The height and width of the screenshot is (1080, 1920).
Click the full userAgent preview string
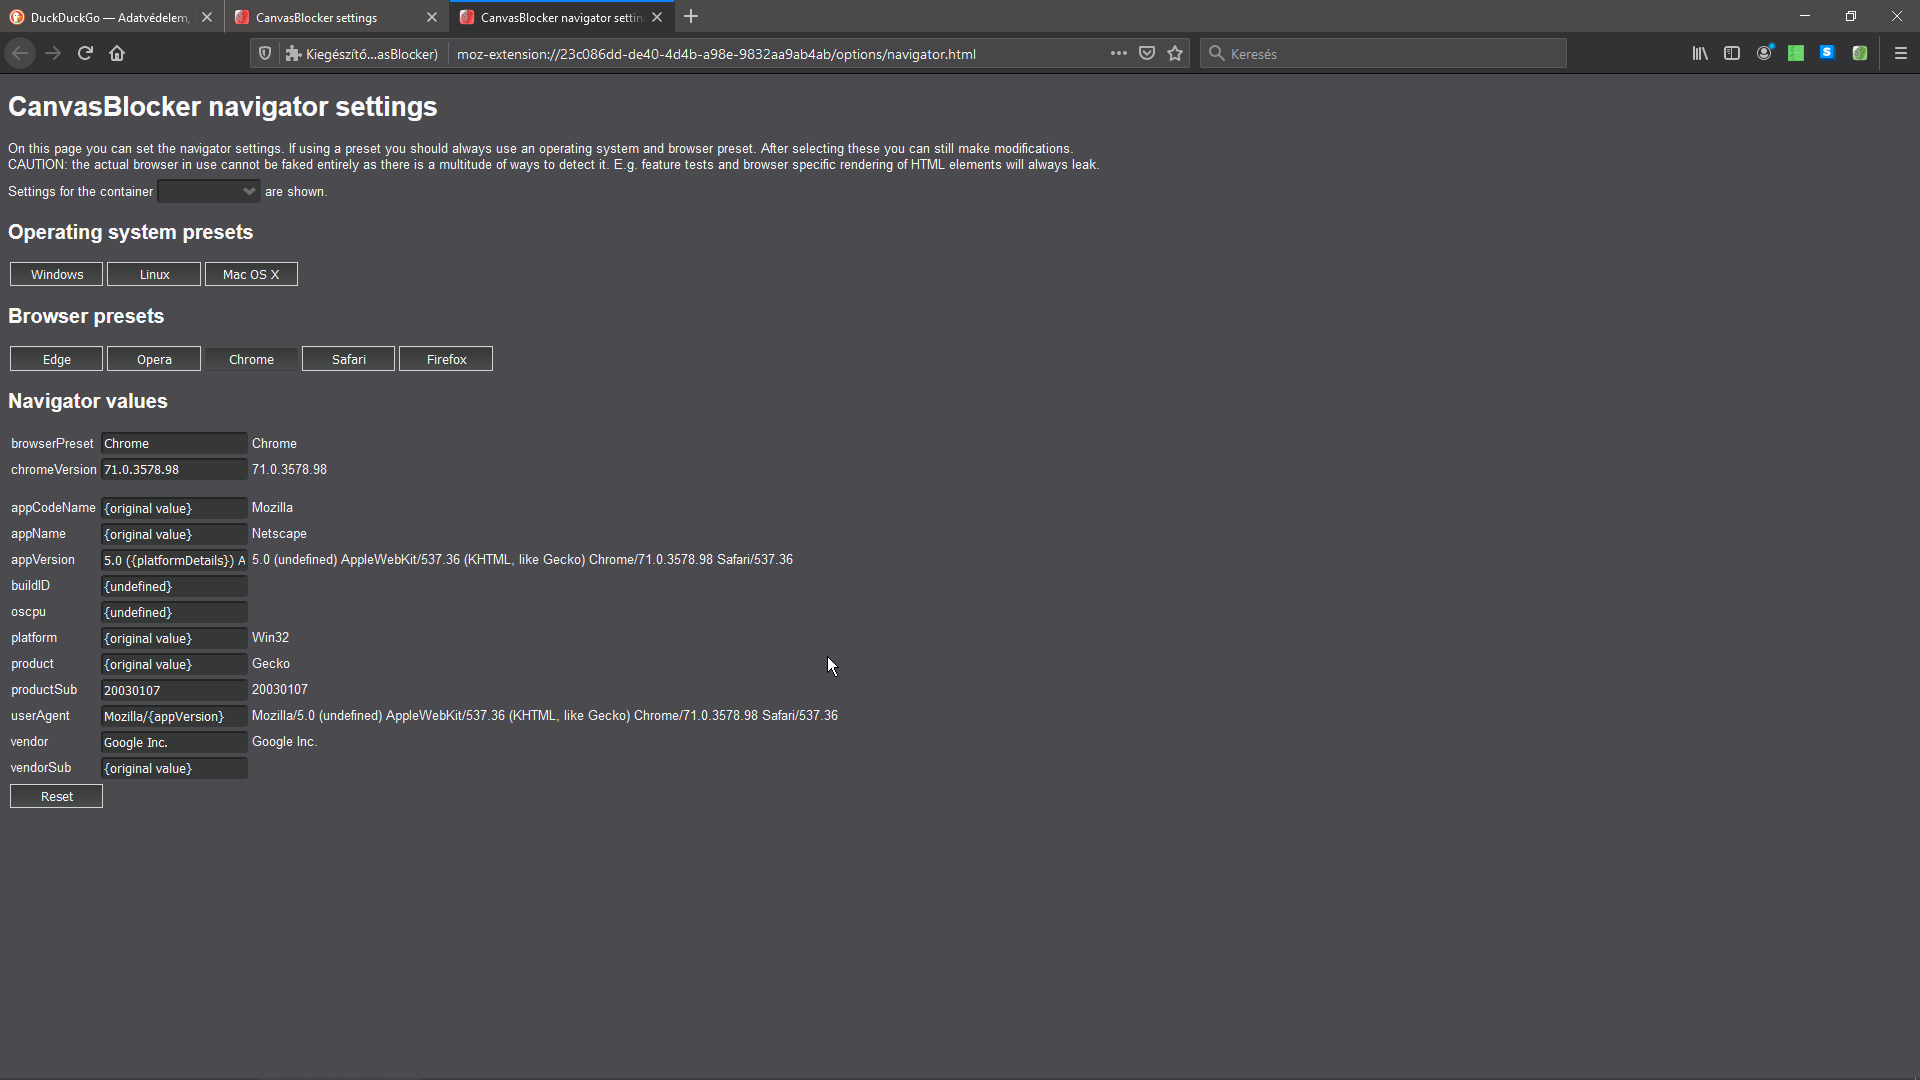pos(545,715)
